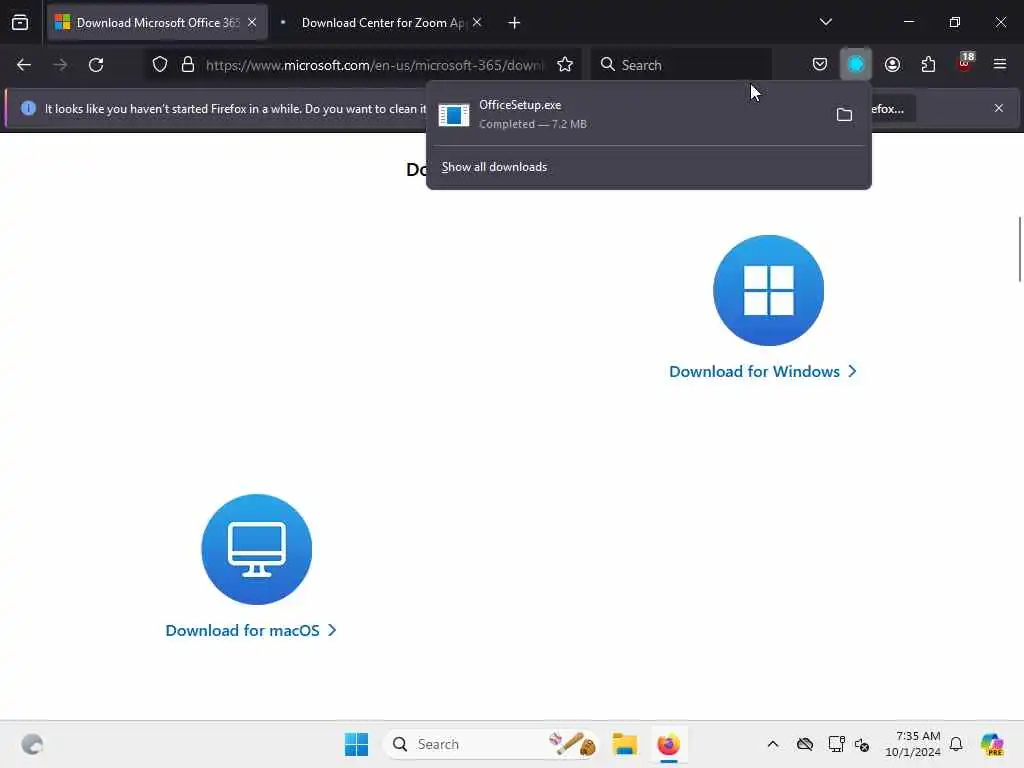
Task: Expand the list all tabs dropdown
Action: pos(825,22)
